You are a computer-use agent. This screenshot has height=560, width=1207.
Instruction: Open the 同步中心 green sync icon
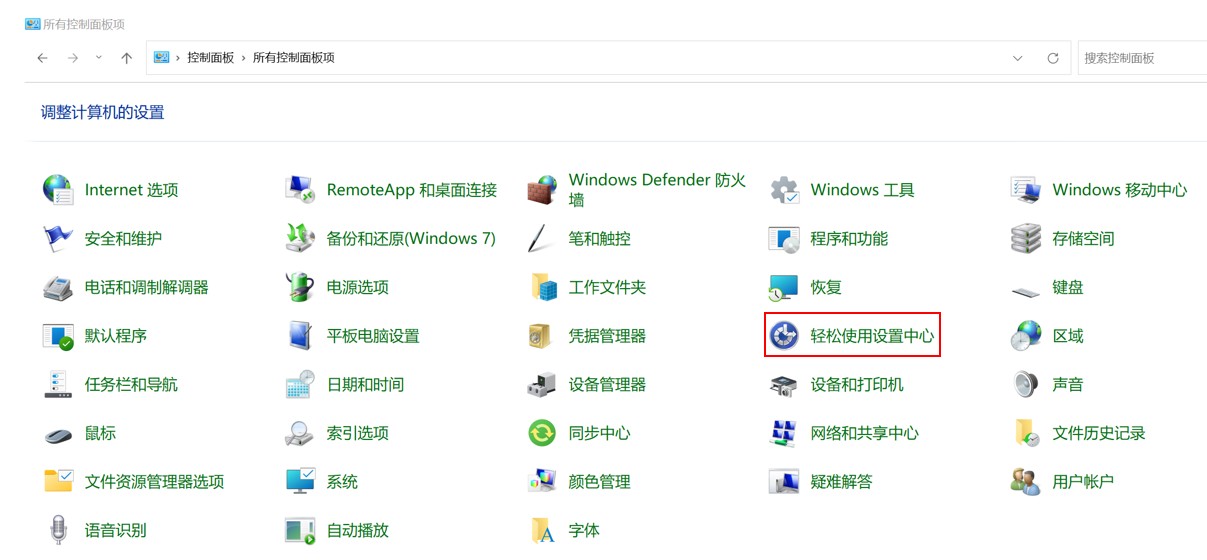542,433
